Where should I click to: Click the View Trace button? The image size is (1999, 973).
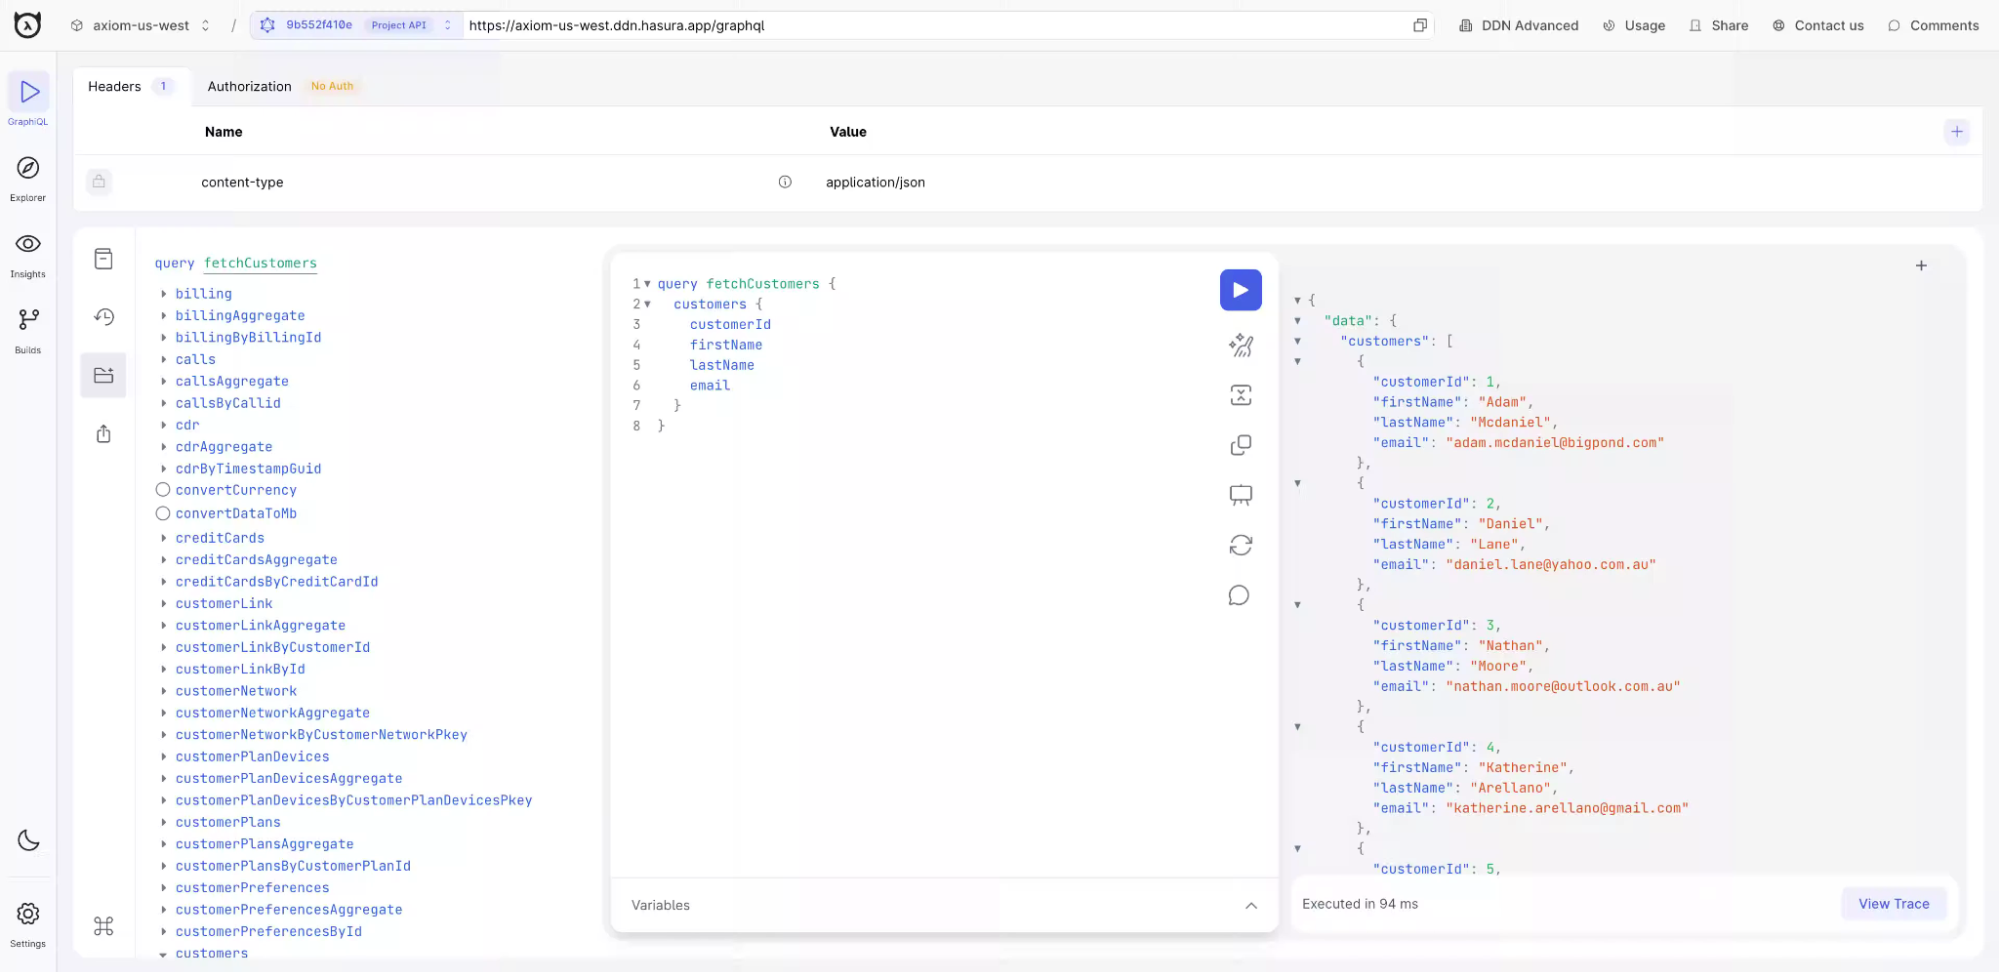pyautogui.click(x=1893, y=904)
